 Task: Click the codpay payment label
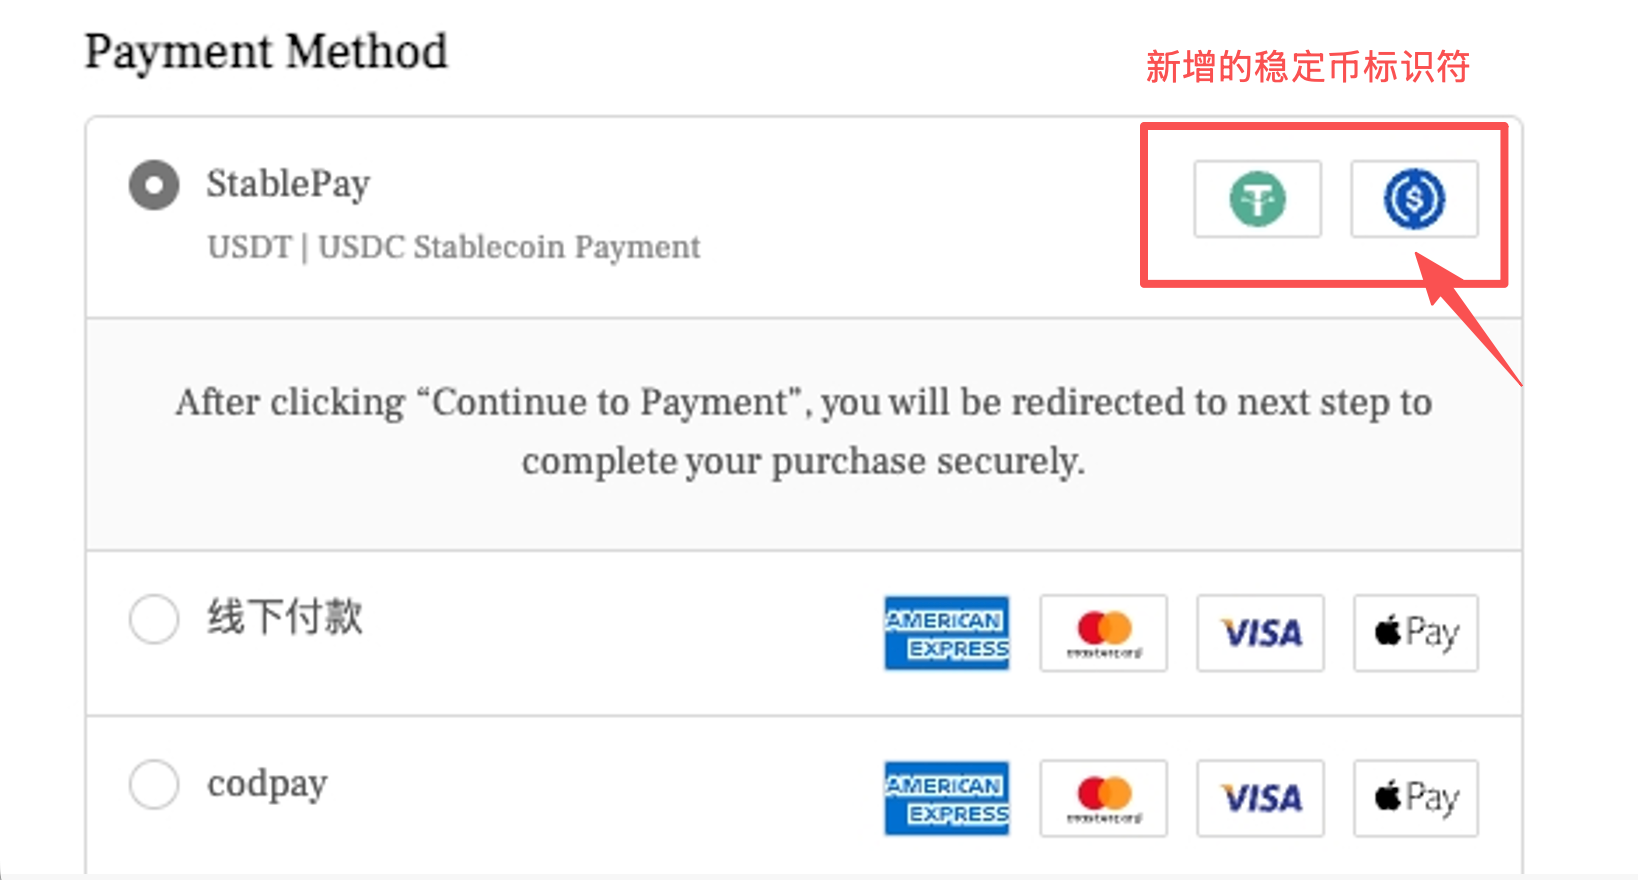[267, 784]
